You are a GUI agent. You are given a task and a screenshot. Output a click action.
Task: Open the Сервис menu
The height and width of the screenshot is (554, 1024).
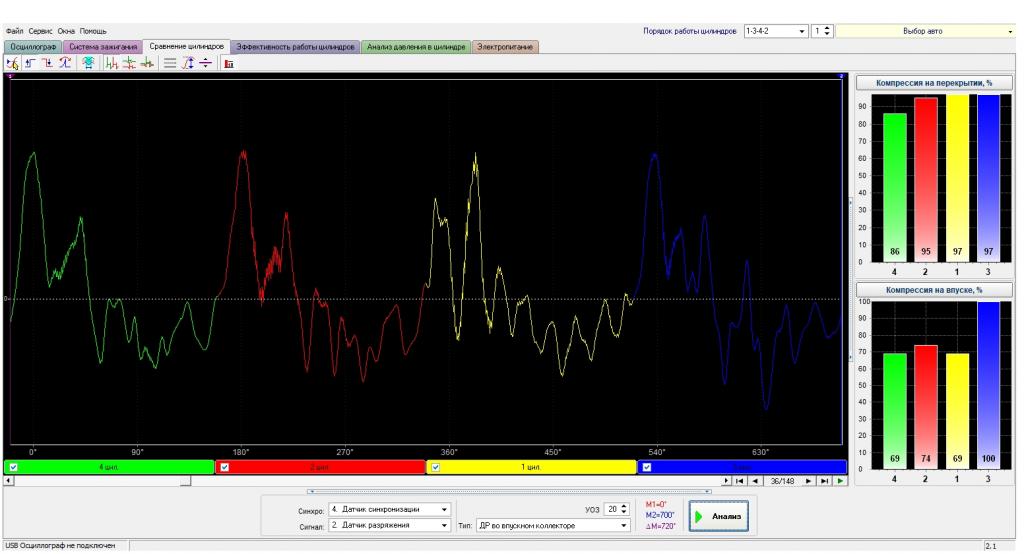(40, 31)
